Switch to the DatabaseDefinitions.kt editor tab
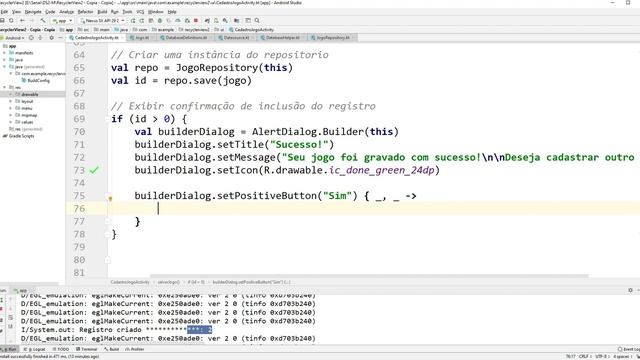Image resolution: width=640 pixels, height=360 pixels. click(x=184, y=38)
